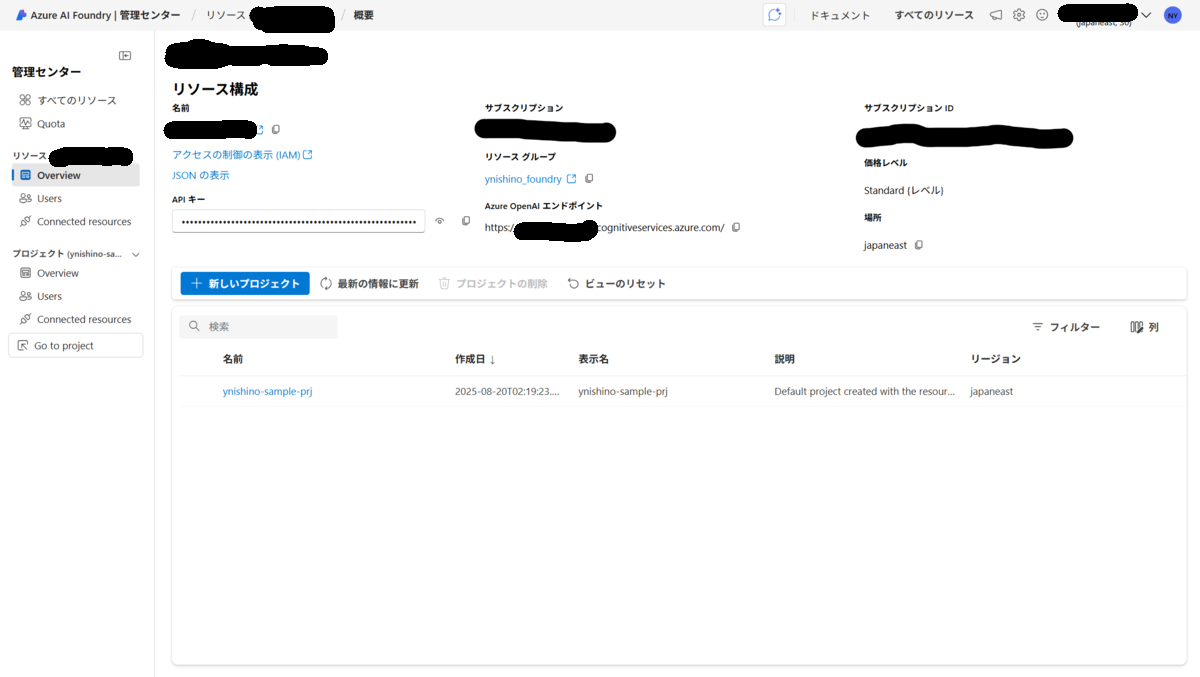
Task: Click the 表示名 column header
Action: click(x=594, y=359)
